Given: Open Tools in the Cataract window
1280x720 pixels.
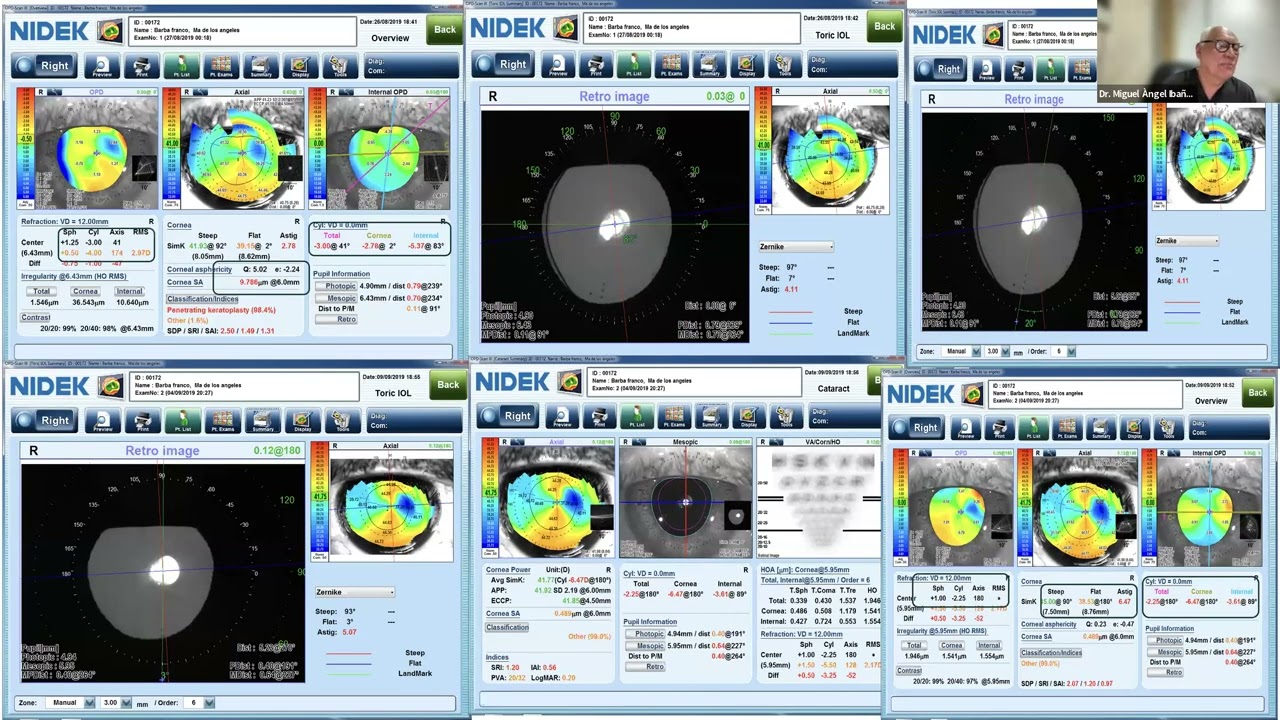Looking at the screenshot, I should [787, 417].
